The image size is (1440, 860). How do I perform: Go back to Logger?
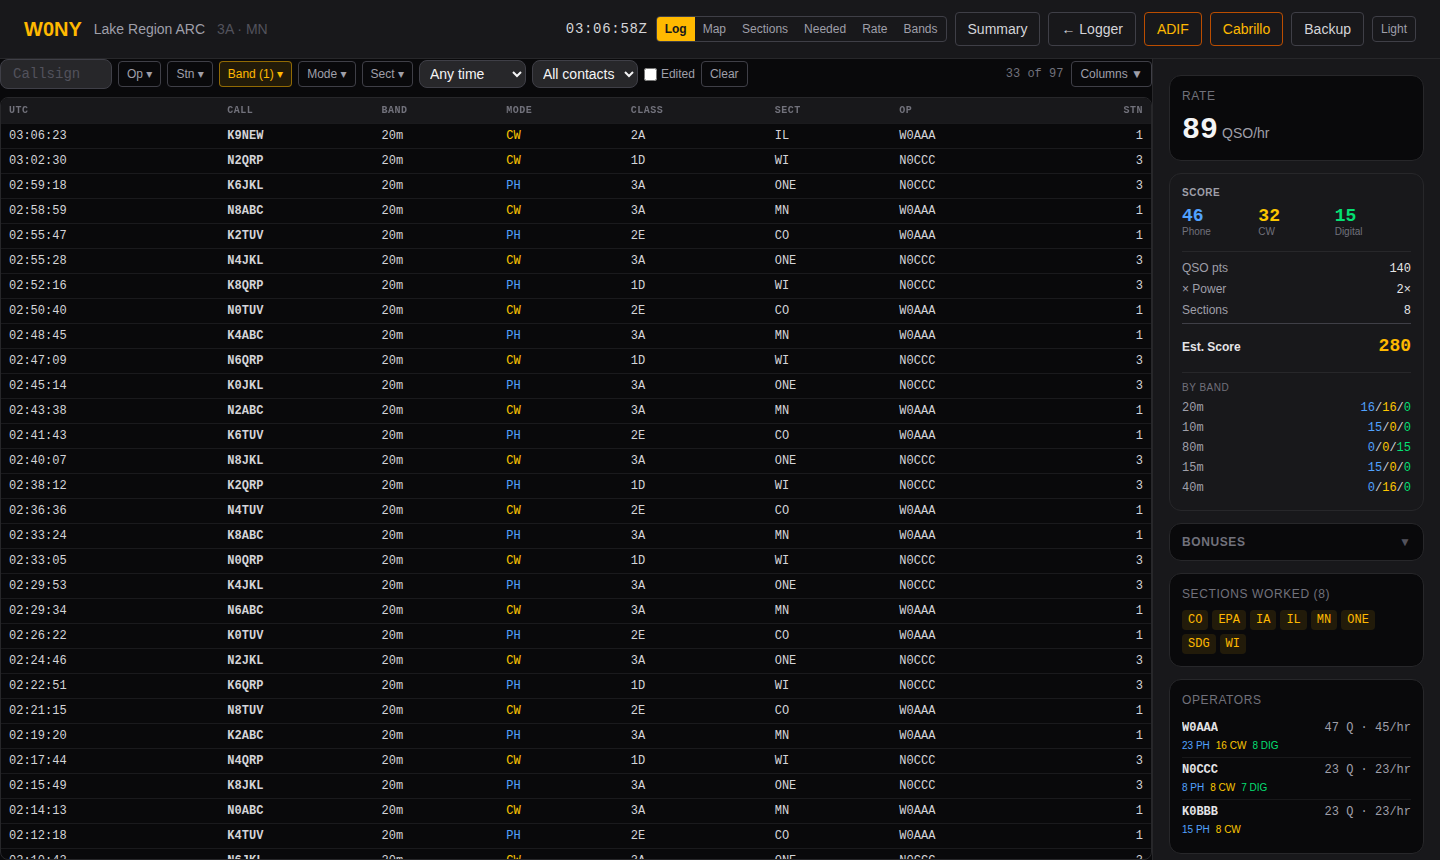(x=1092, y=29)
